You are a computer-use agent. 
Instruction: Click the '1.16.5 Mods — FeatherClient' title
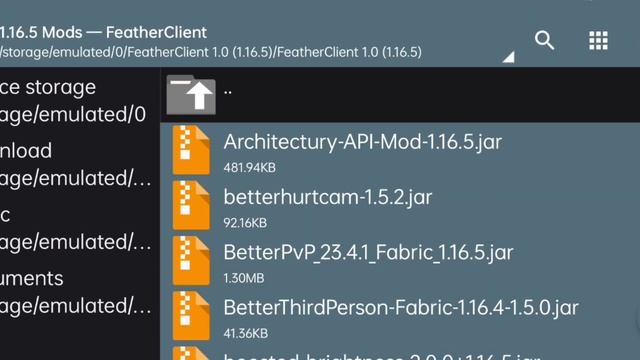click(x=103, y=32)
